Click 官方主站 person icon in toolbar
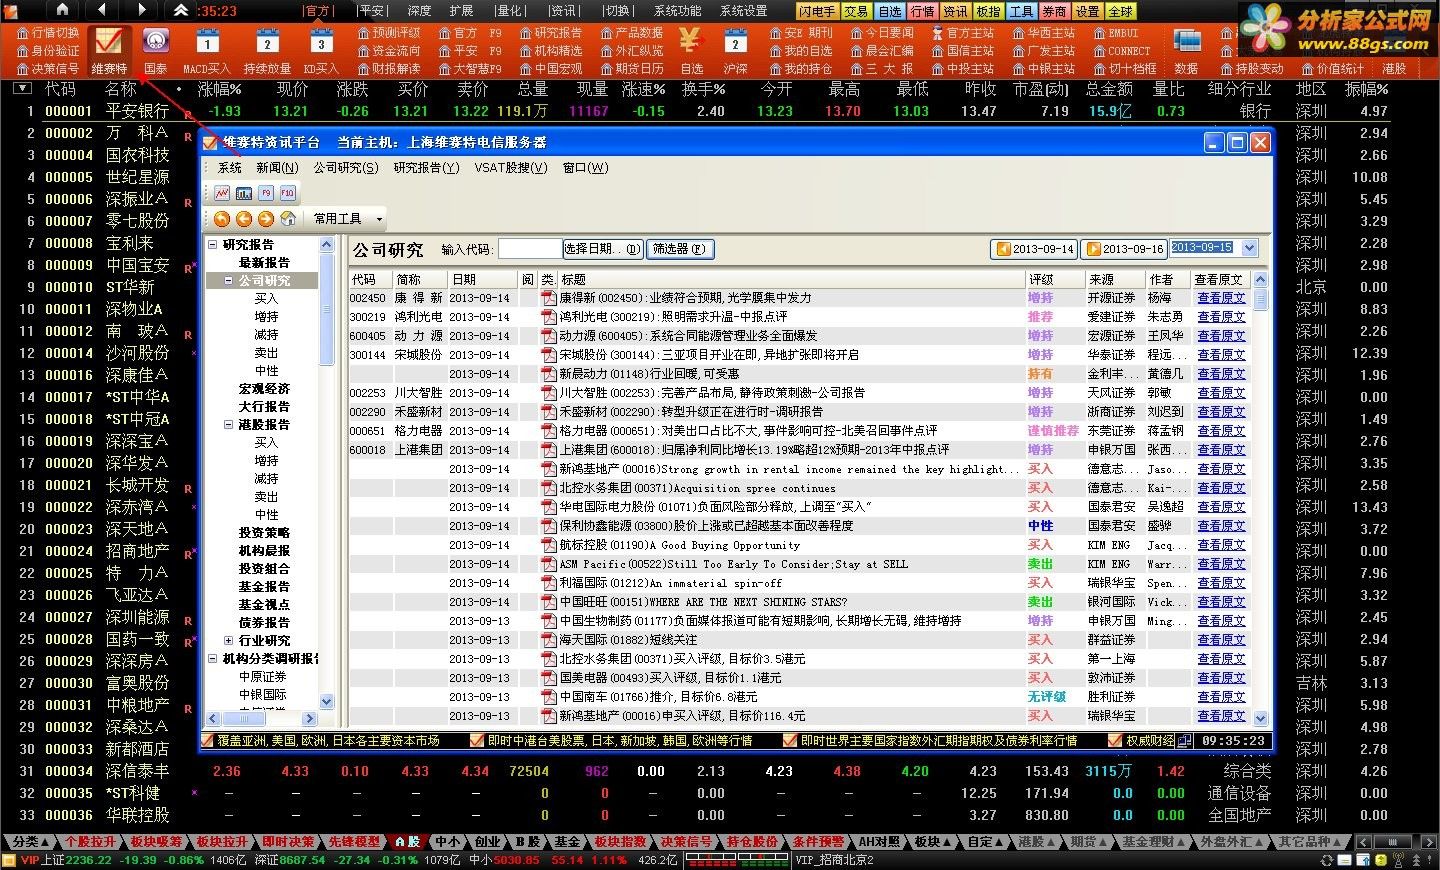Image resolution: width=1440 pixels, height=870 pixels. [937, 33]
